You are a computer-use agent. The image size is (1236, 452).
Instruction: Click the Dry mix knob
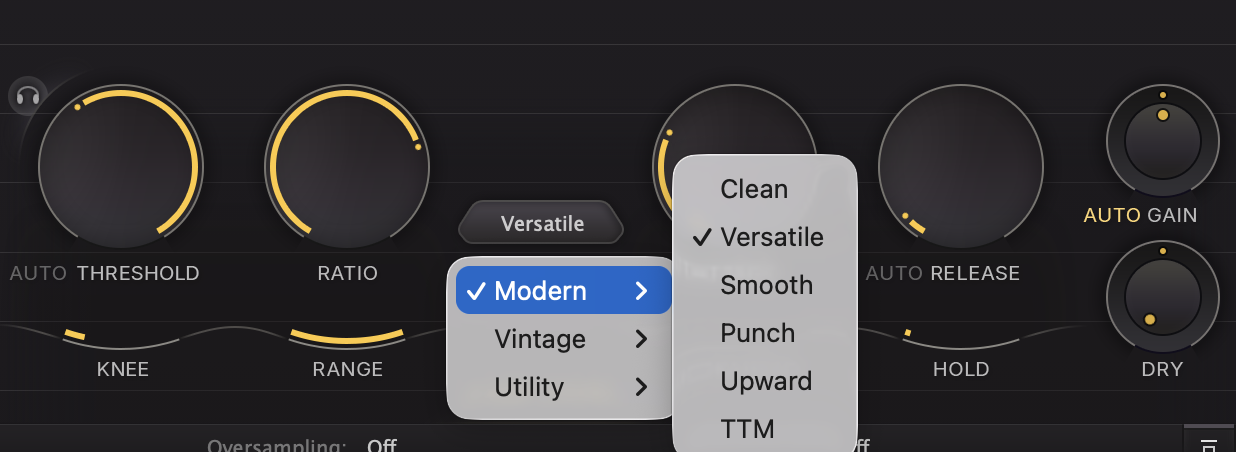(1162, 295)
